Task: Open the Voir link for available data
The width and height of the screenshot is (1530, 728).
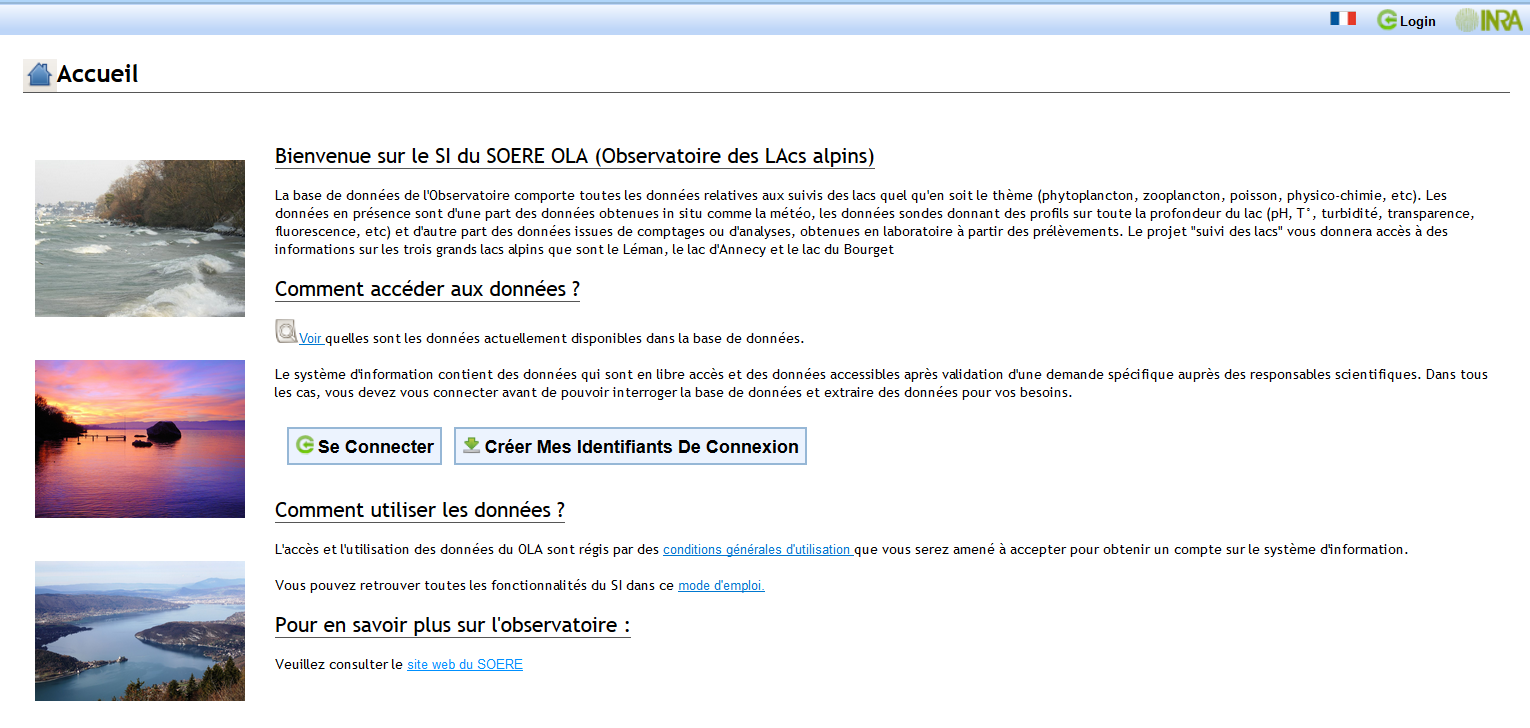Action: [311, 339]
